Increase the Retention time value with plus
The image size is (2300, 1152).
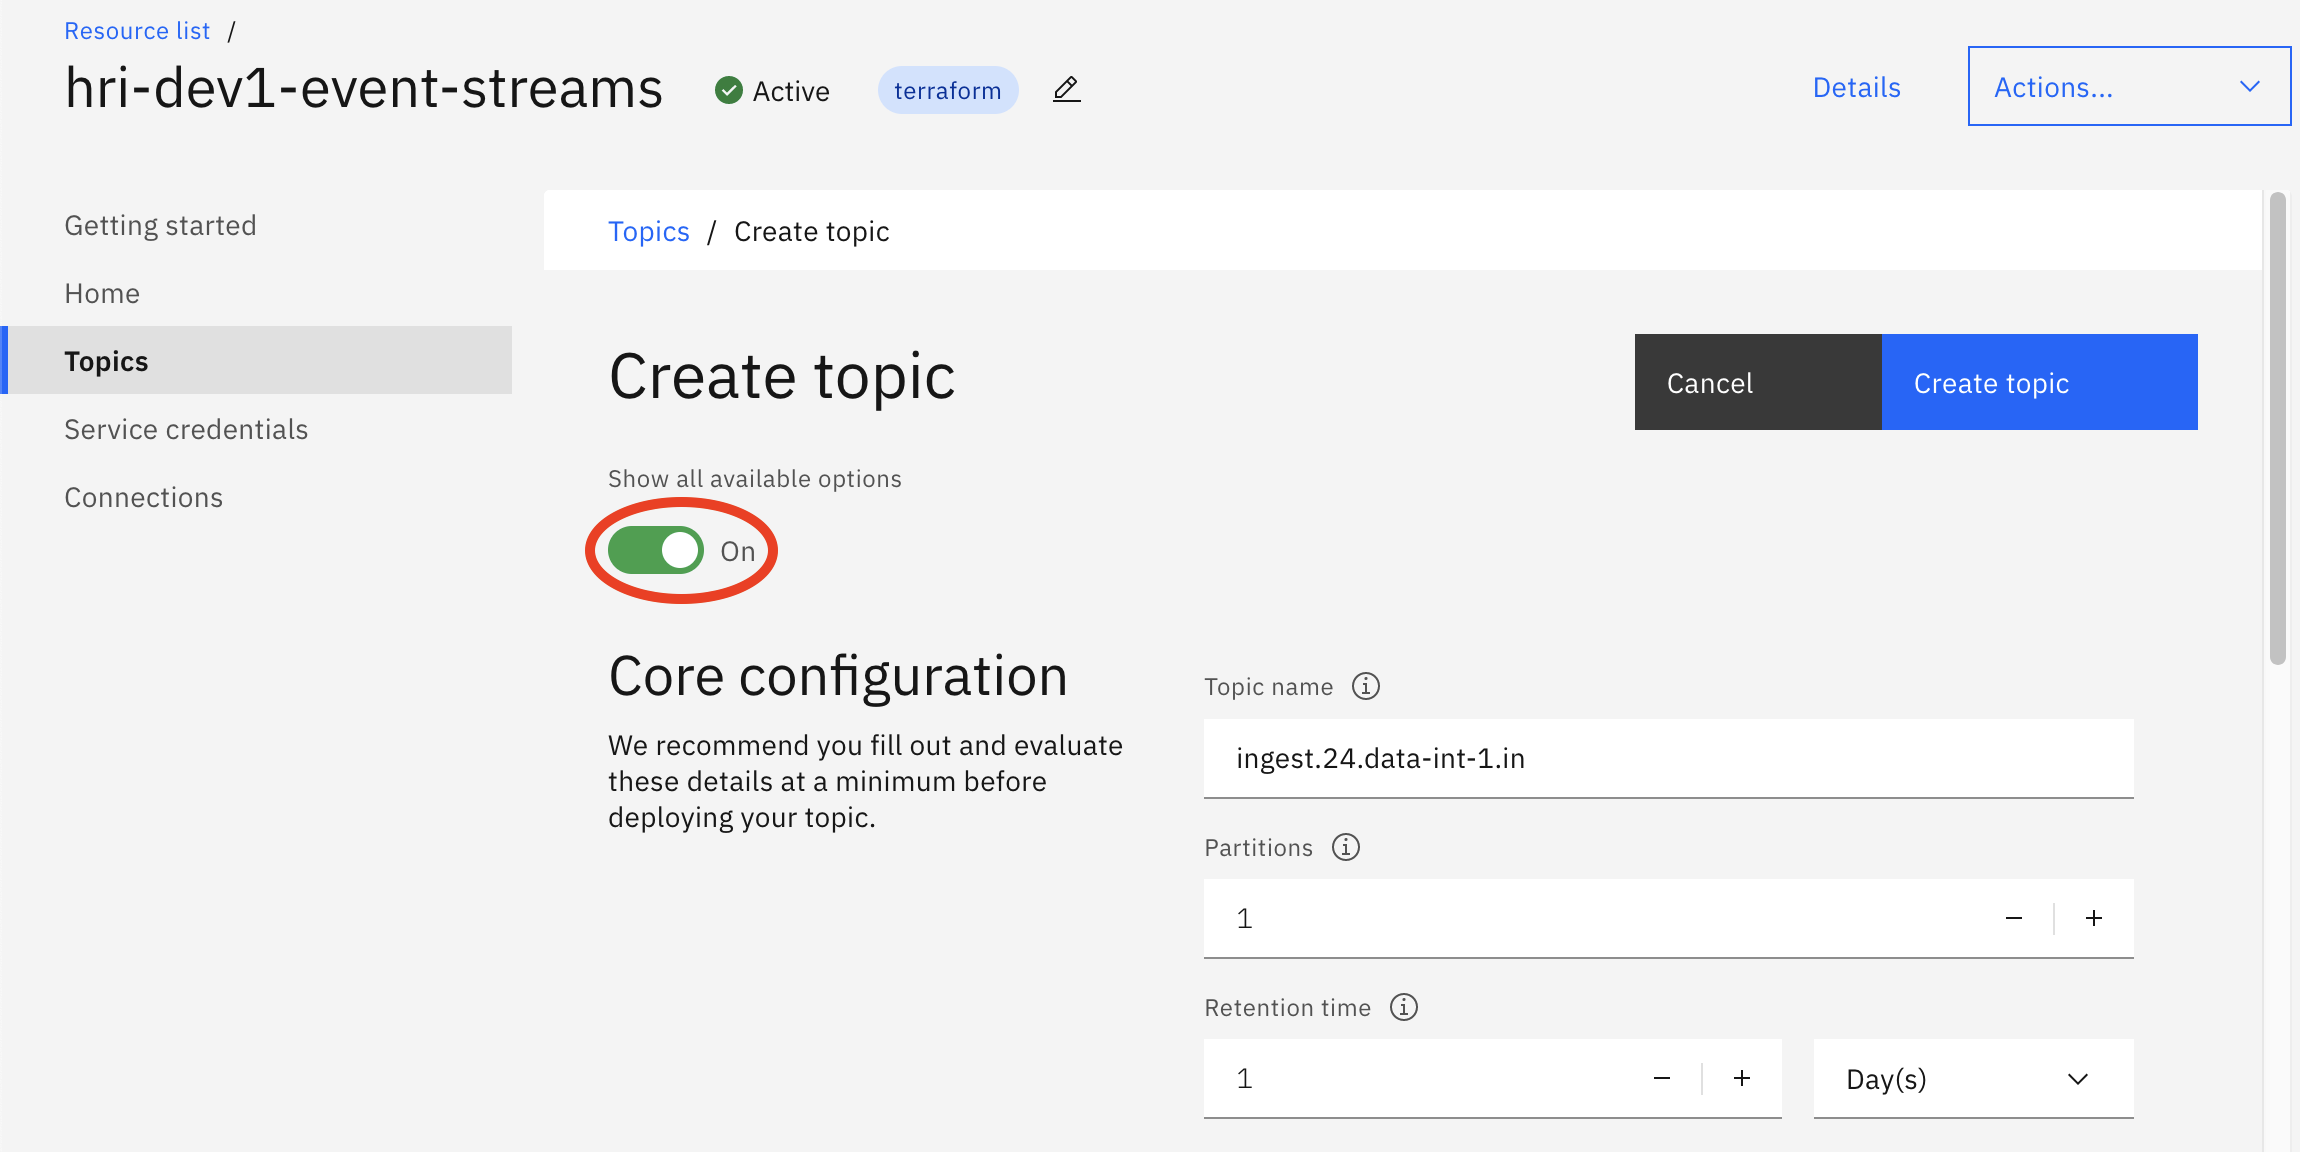click(1742, 1078)
